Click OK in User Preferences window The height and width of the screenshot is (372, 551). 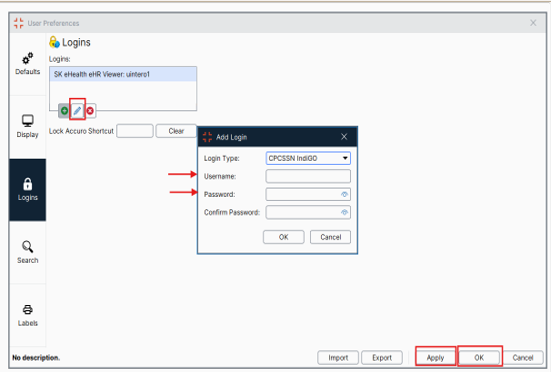479,358
